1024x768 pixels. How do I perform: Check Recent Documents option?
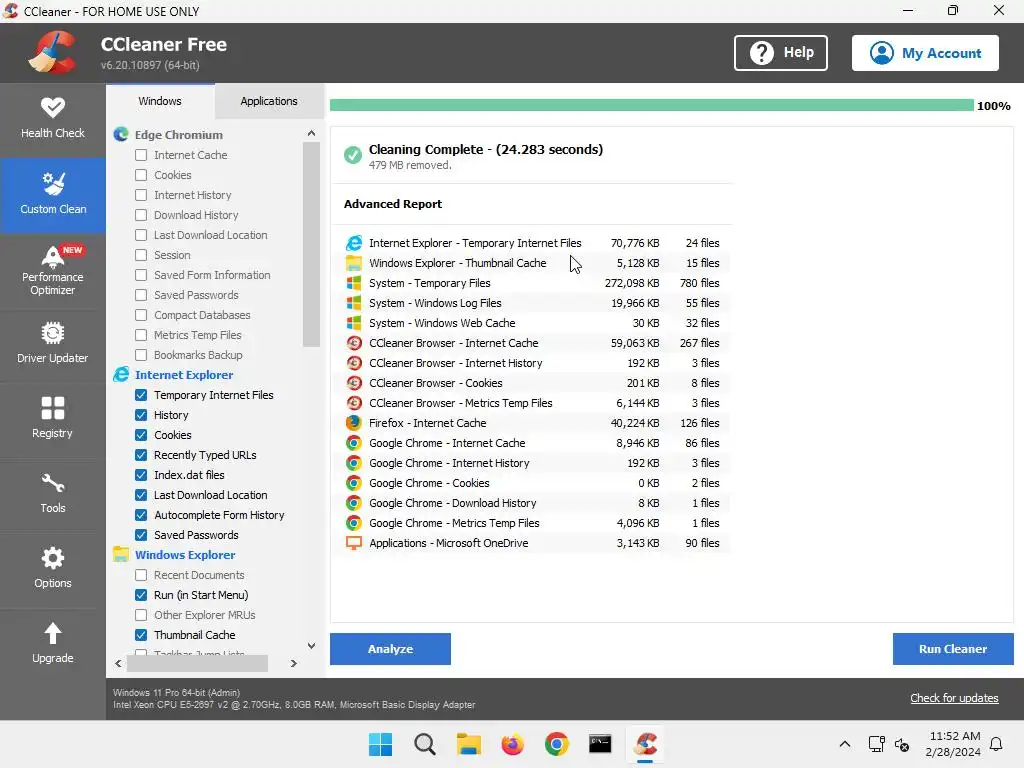coord(141,575)
